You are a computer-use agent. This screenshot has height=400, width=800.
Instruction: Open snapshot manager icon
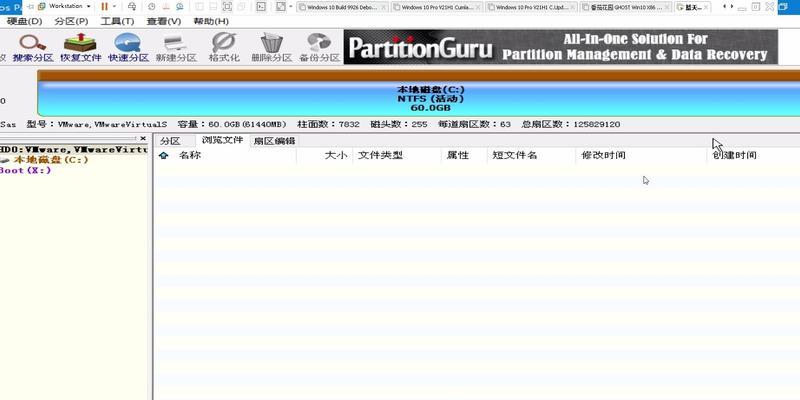(x=180, y=7)
